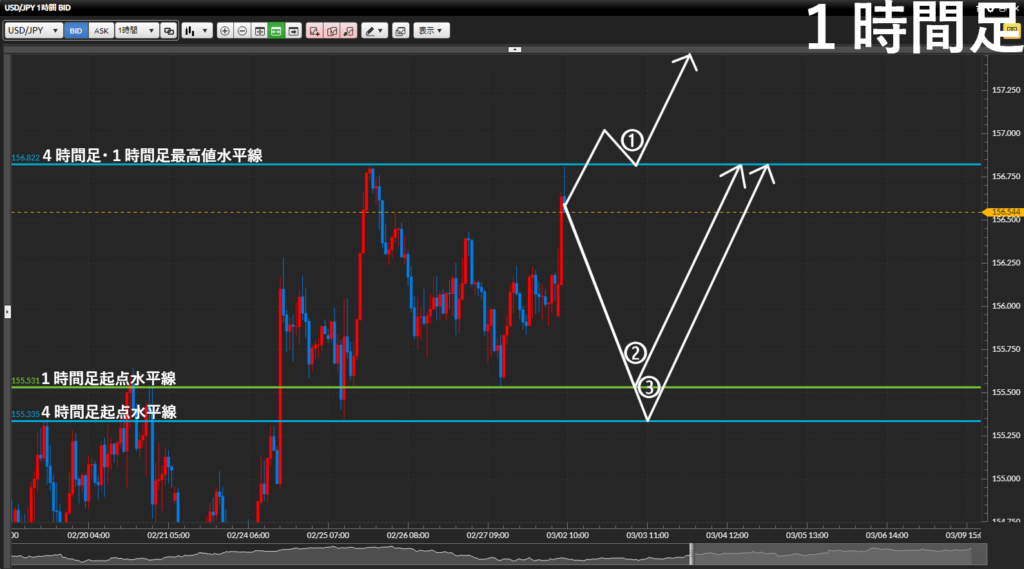Click the copy chart window icon
Viewport: 1024px width, 569px height.
pyautogui.click(x=400, y=31)
